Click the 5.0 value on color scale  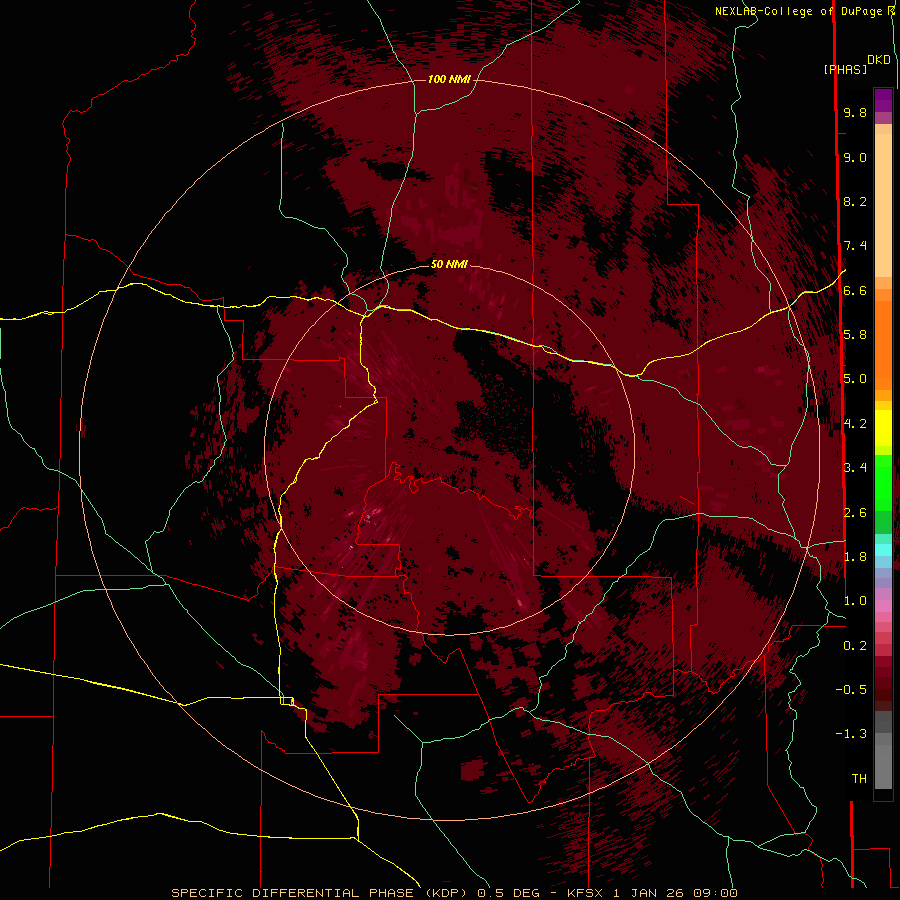click(x=855, y=379)
